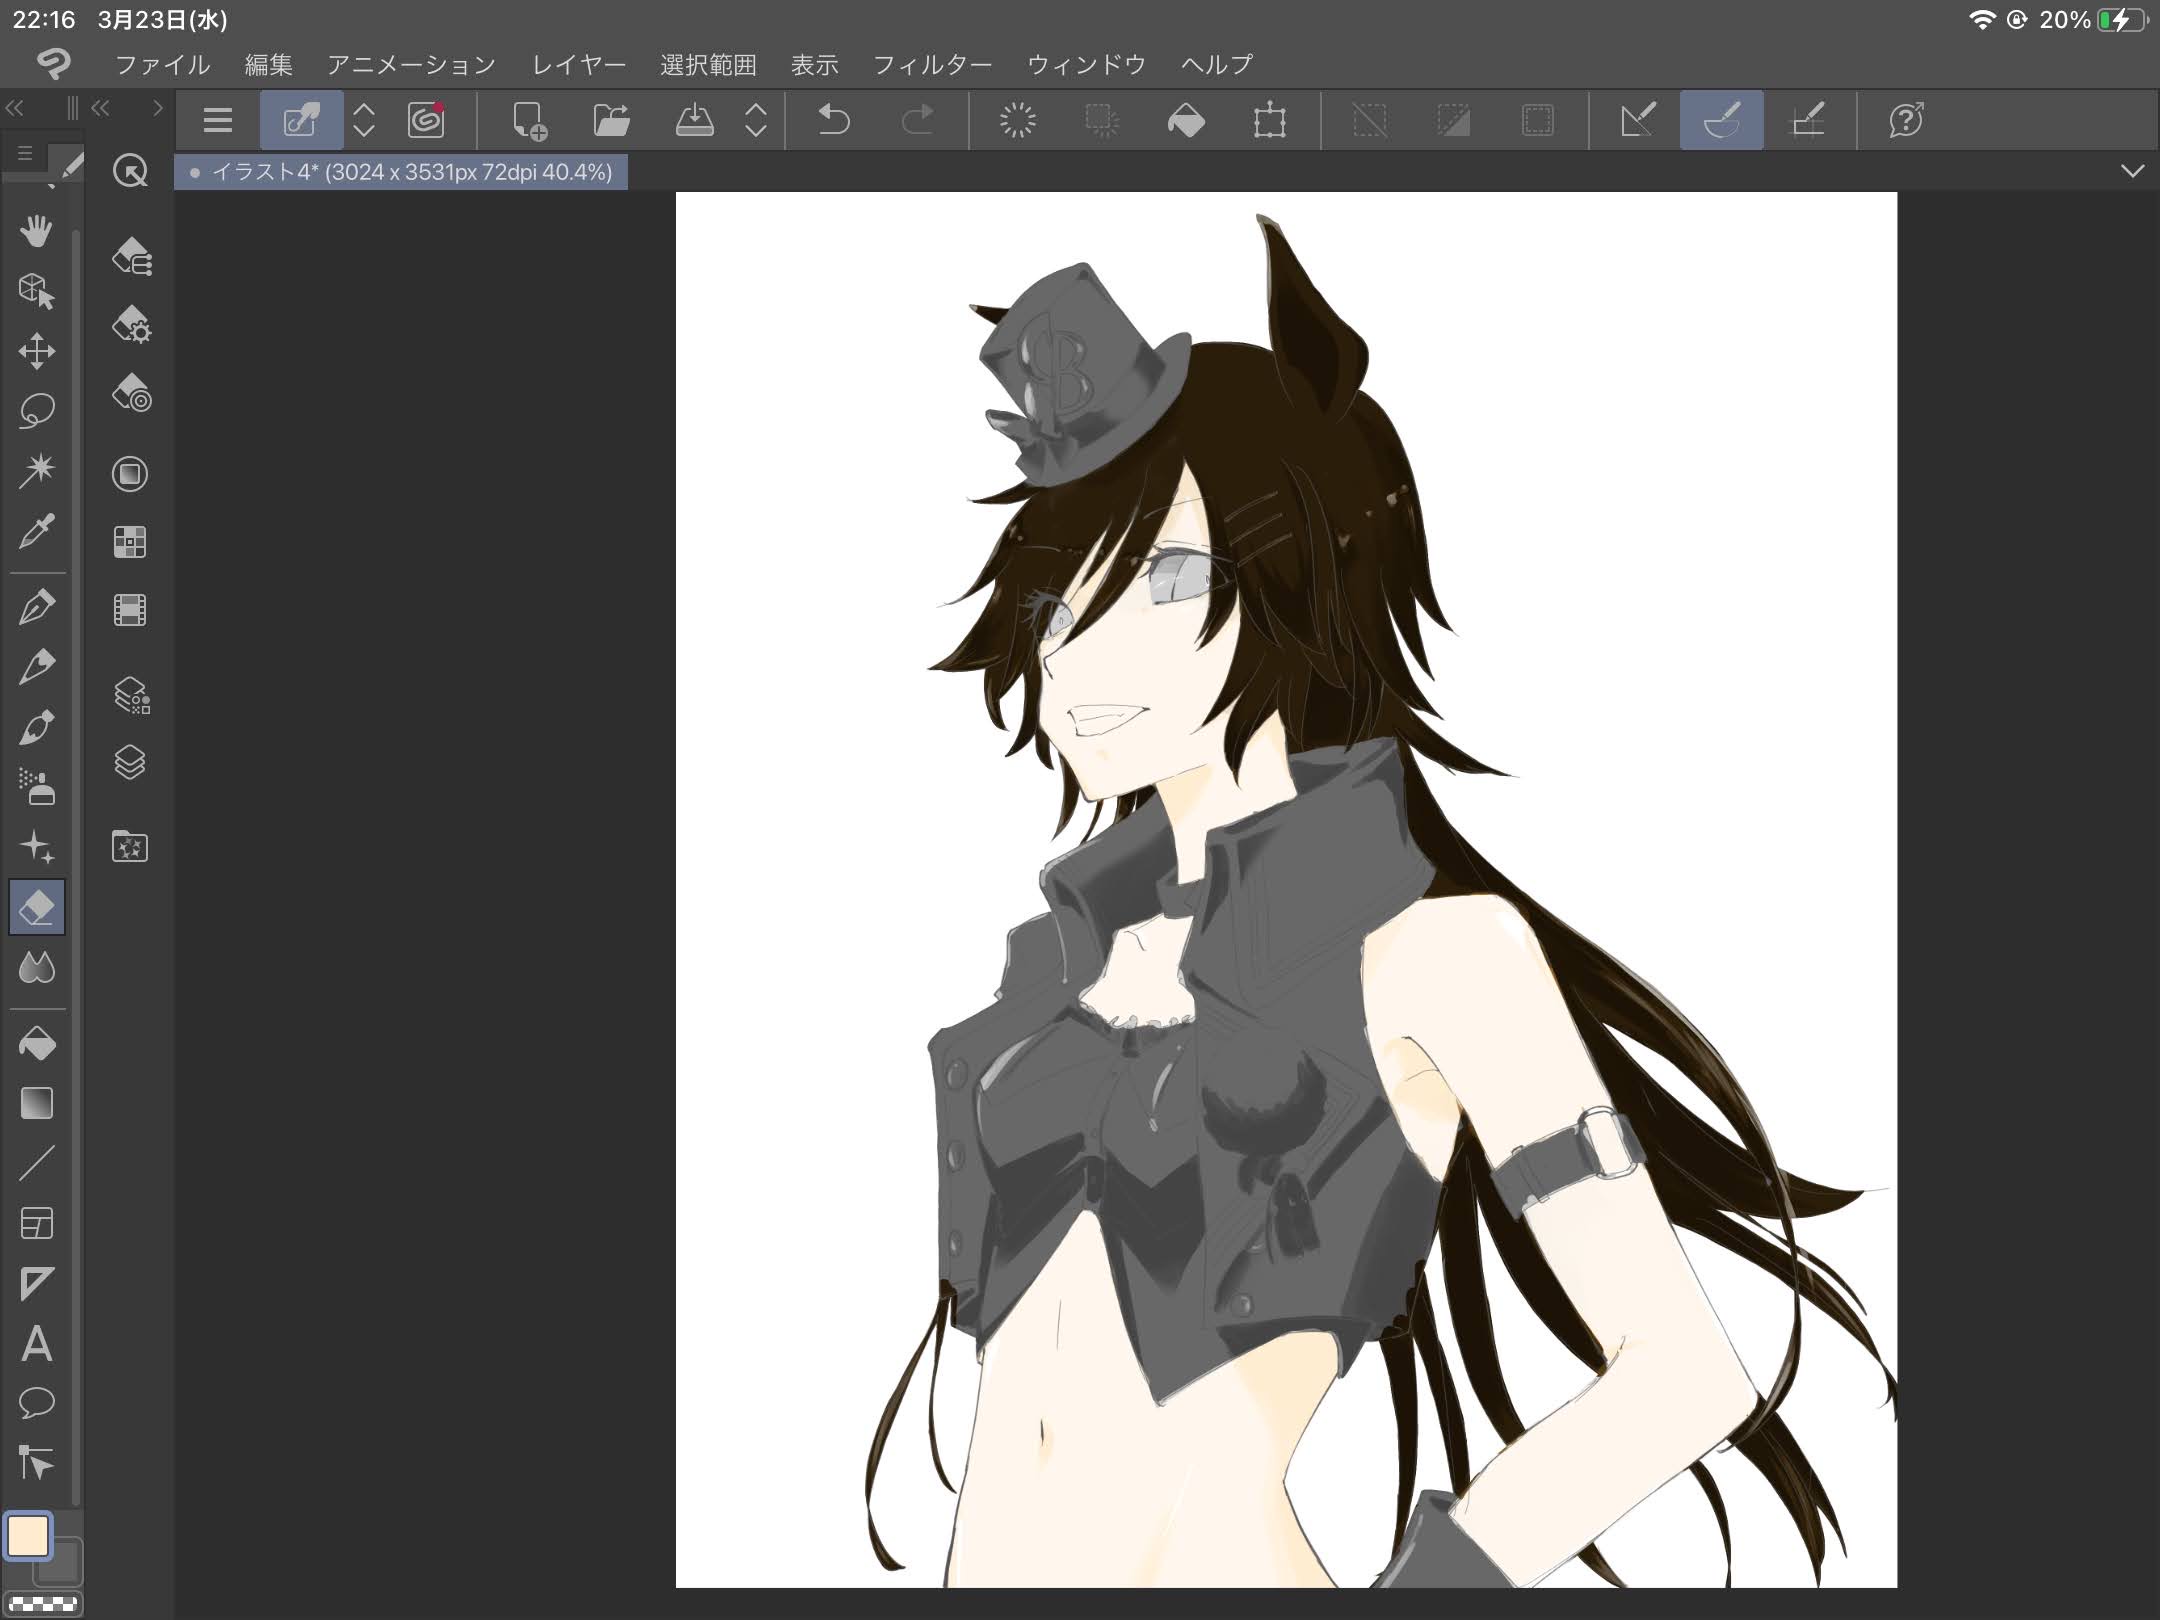
Task: Undo the last action
Action: [833, 121]
